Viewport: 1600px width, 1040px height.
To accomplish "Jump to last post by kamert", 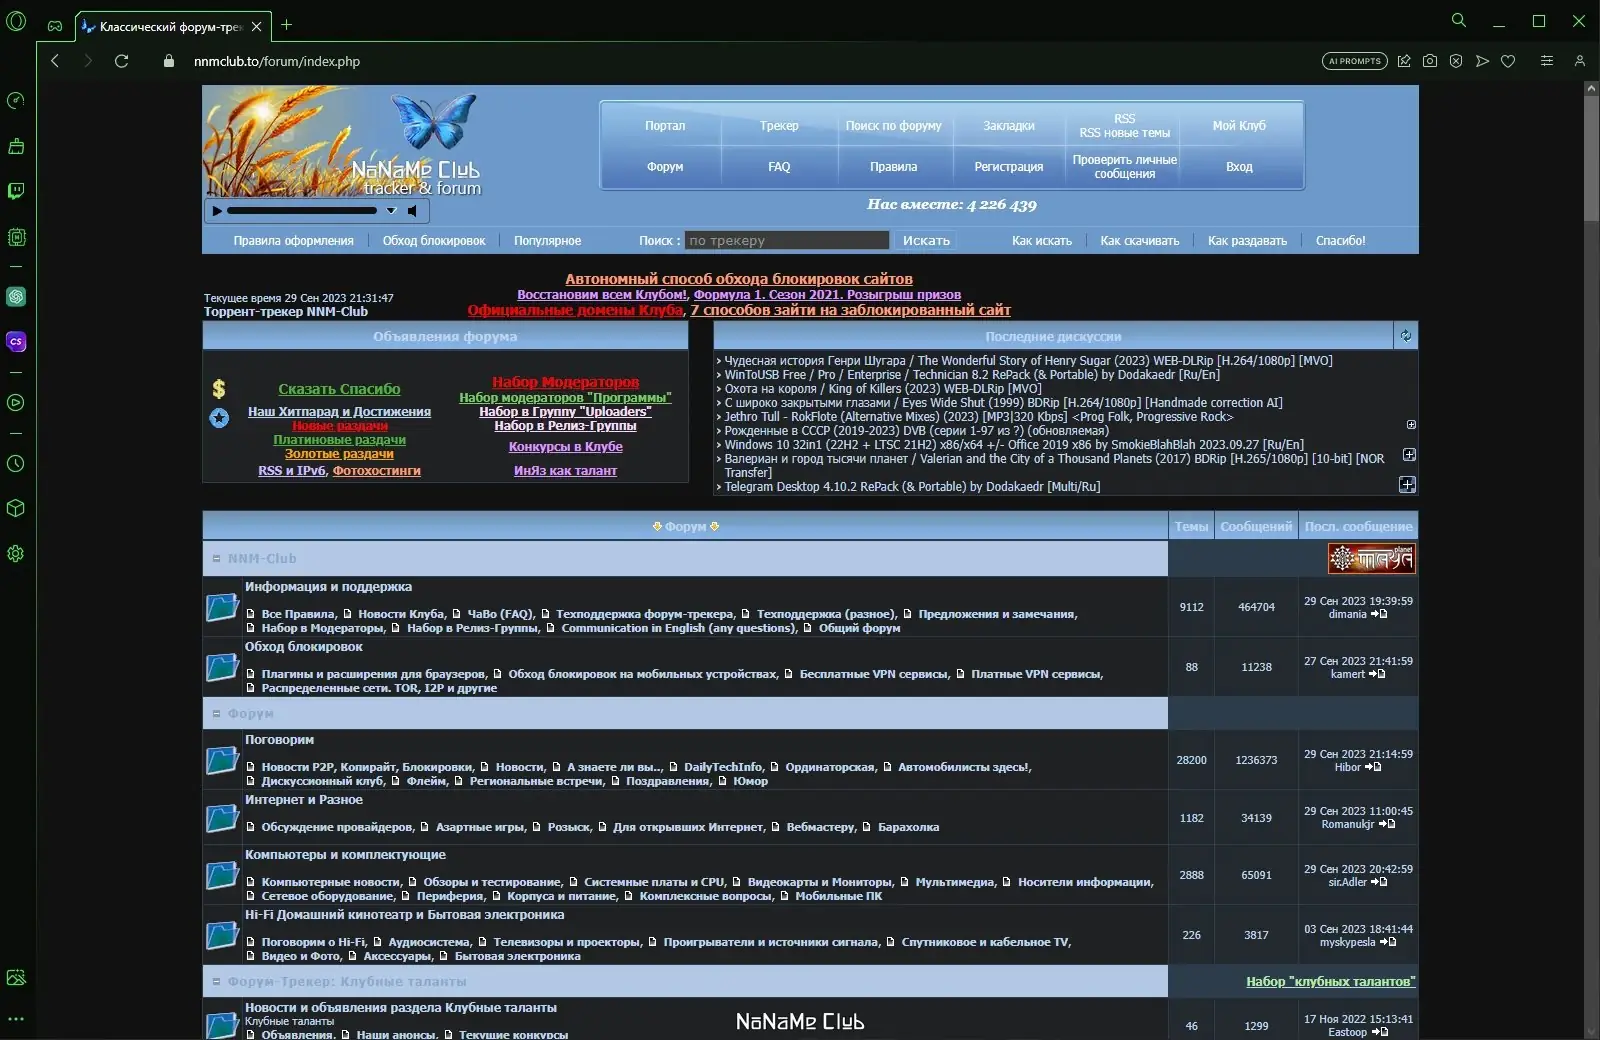I will [x=1377, y=674].
